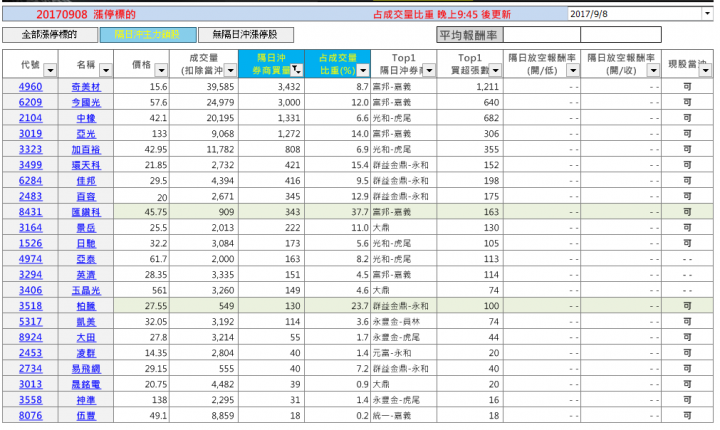
Task: Open the 成交量 column filter dropdown
Action: click(231, 70)
